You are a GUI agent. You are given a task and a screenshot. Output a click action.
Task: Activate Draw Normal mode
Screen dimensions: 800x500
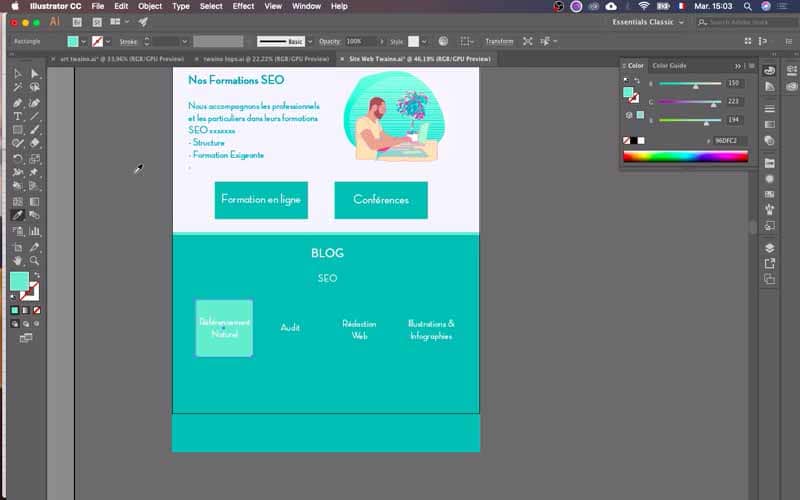coord(14,324)
